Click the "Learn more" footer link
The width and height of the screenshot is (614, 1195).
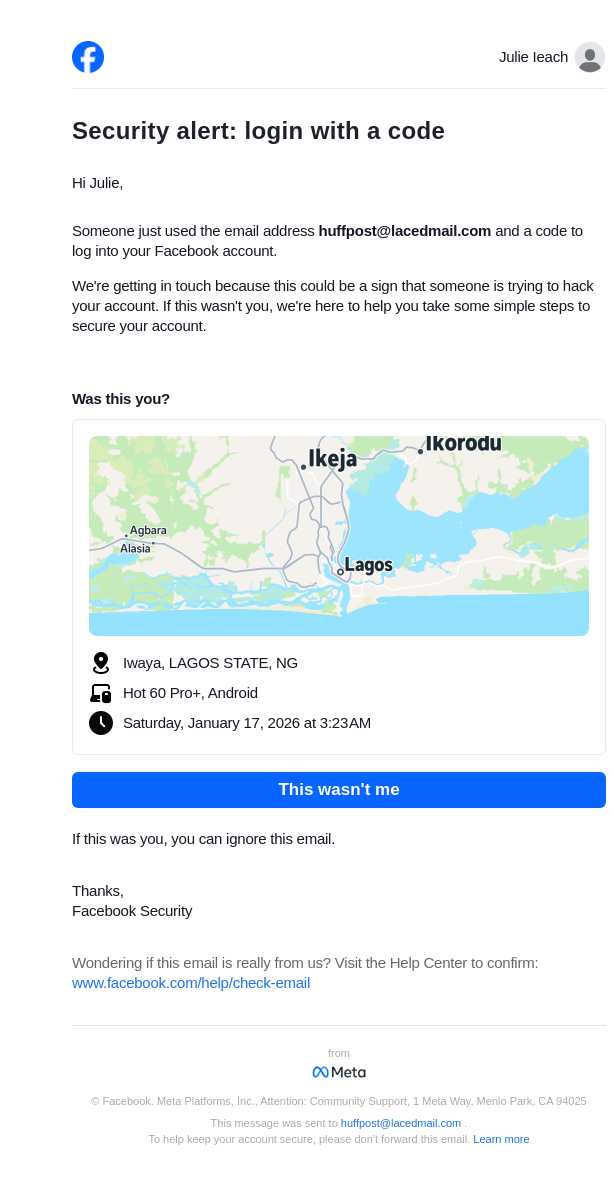coord(501,1139)
